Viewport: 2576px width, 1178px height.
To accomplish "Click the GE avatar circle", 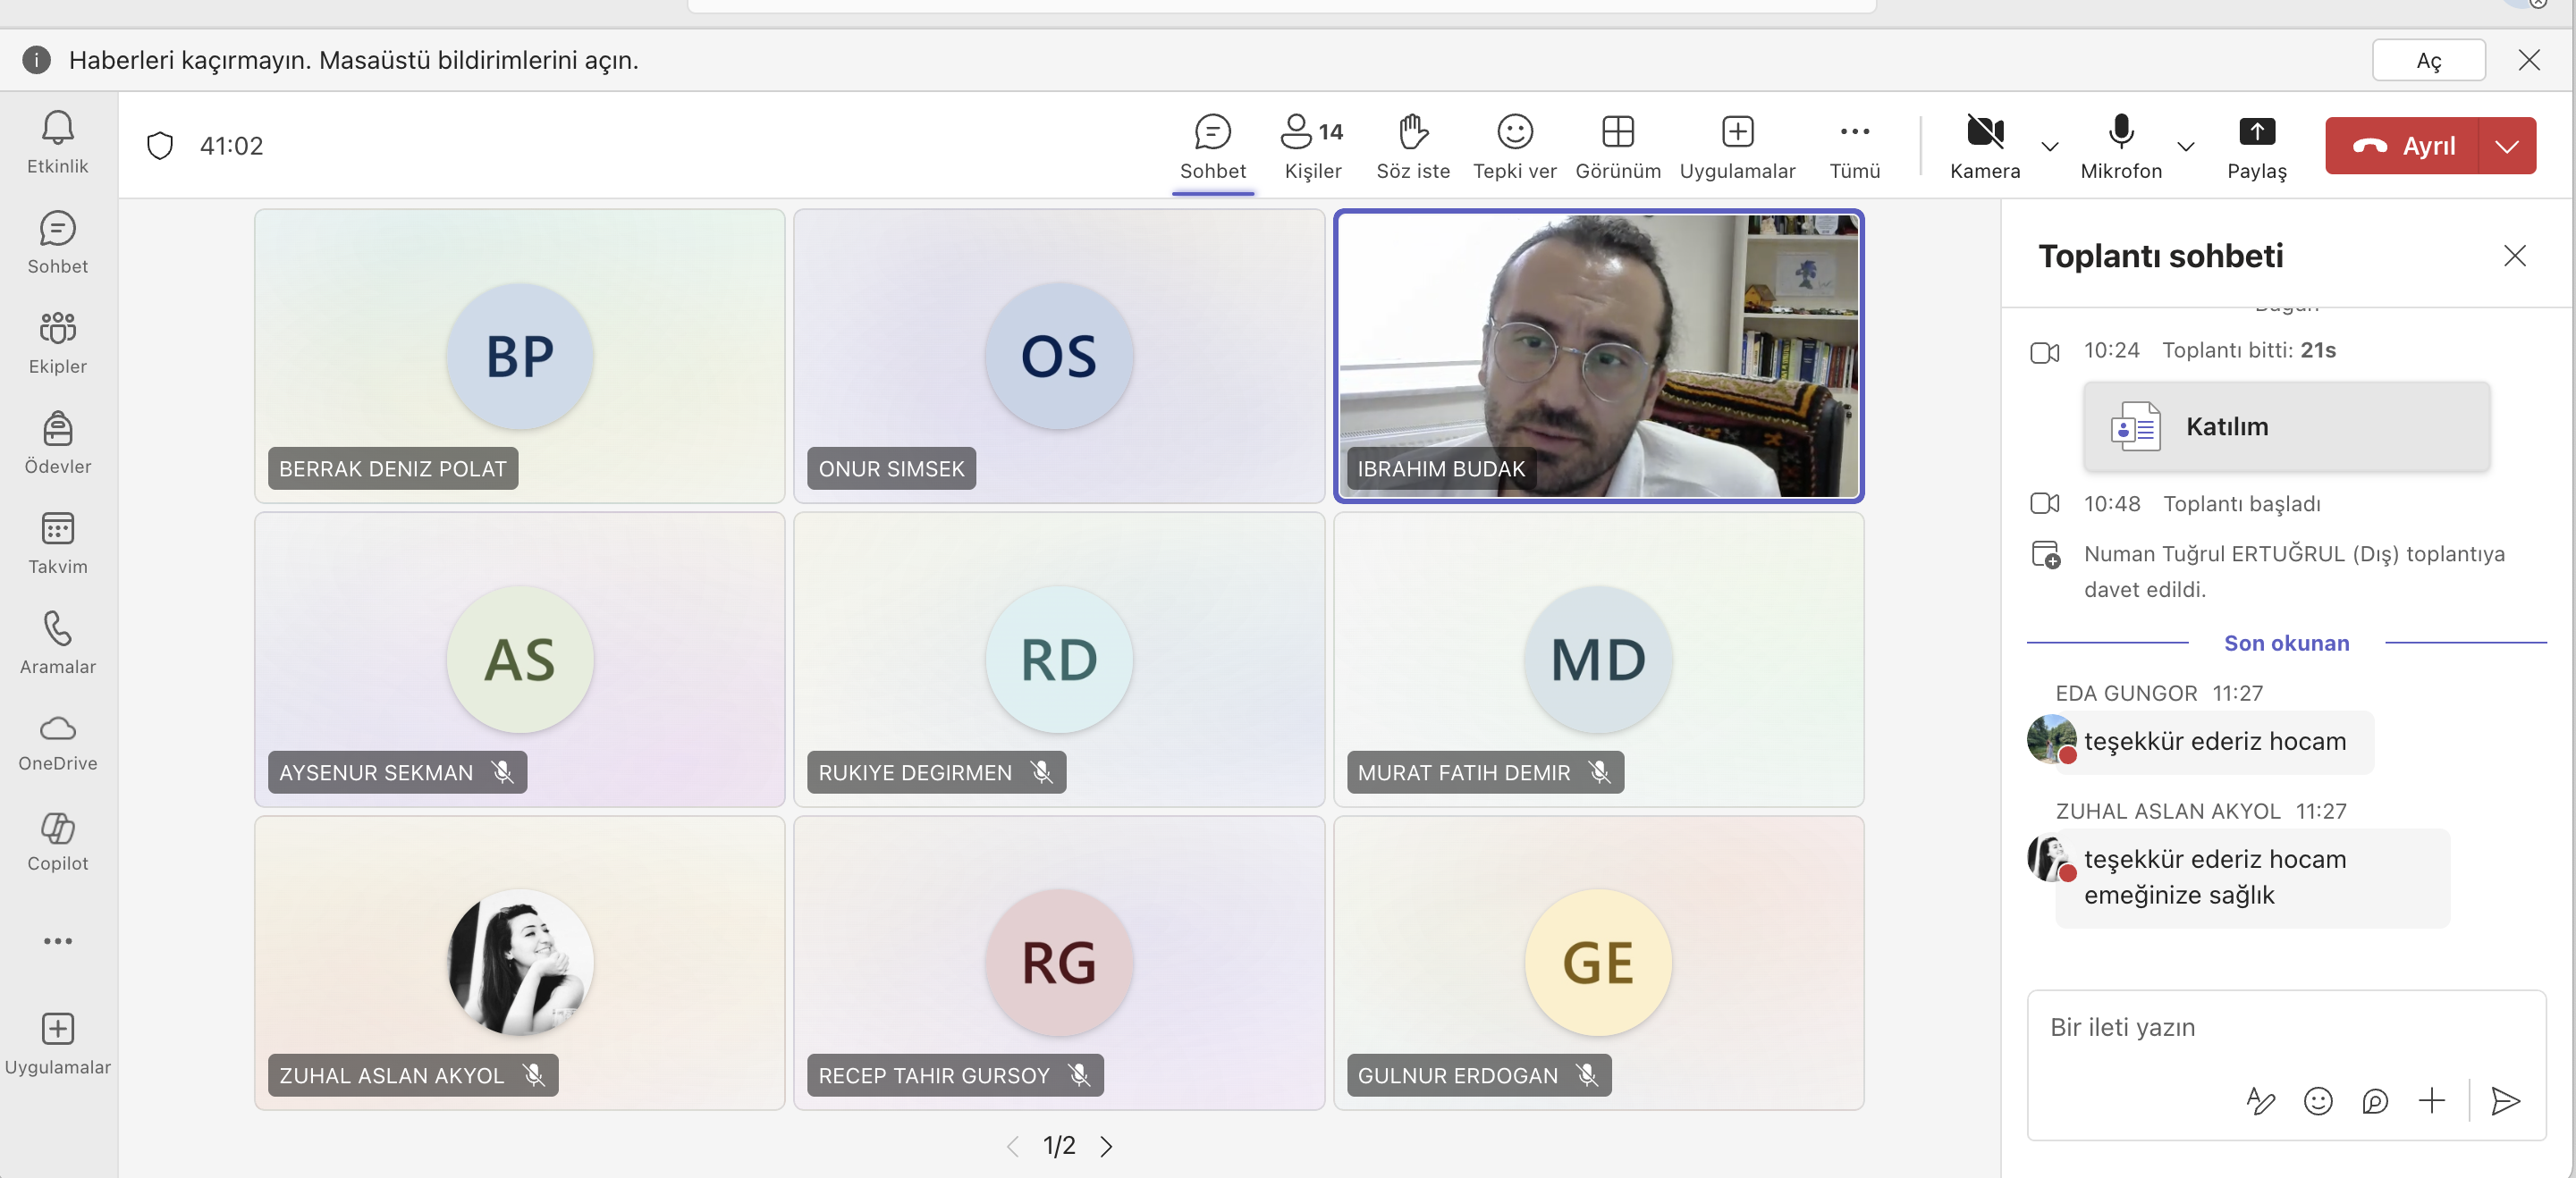I will [1597, 962].
